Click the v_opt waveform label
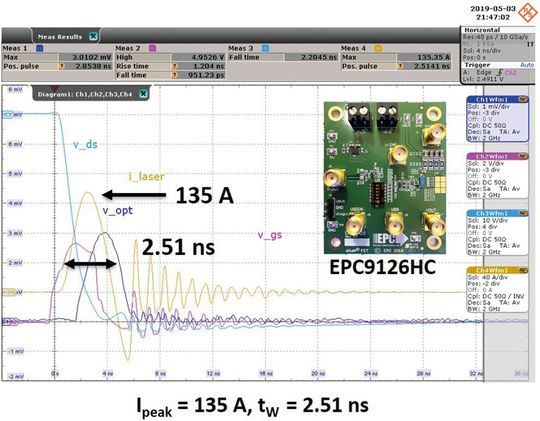The width and height of the screenshot is (540, 421). [117, 210]
